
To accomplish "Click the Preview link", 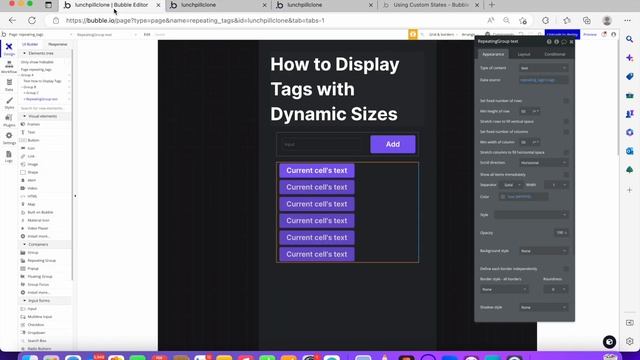I will coord(589,35).
